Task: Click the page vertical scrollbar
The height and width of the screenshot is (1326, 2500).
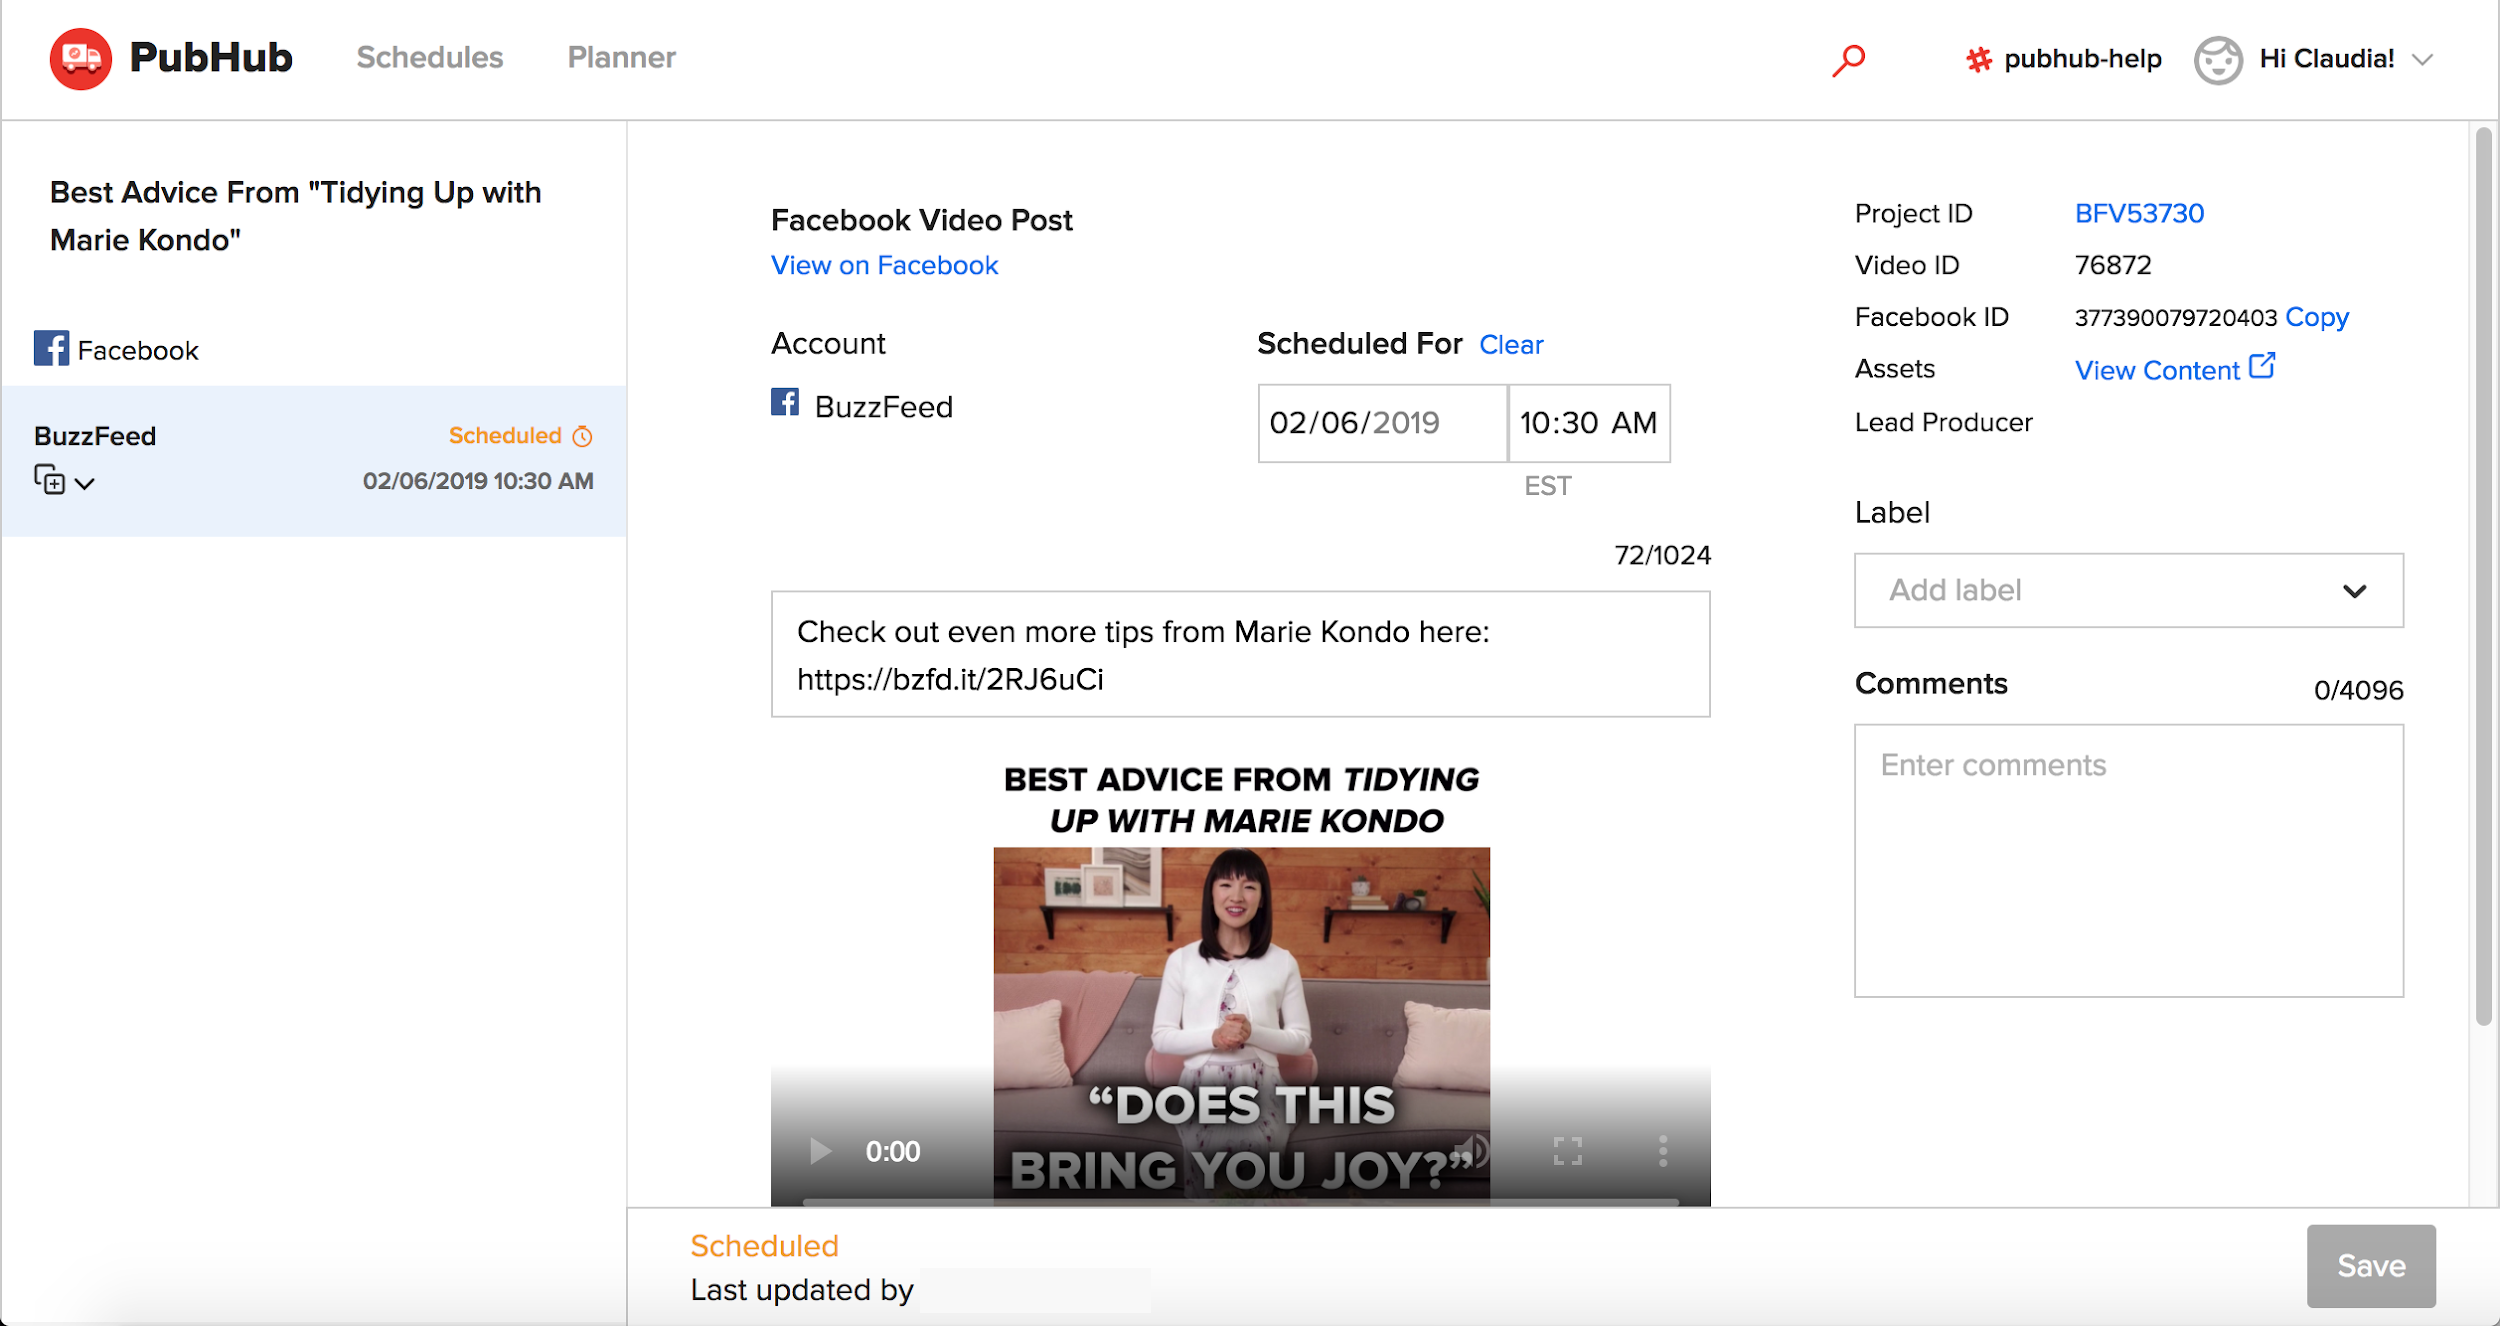Action: (x=2484, y=576)
